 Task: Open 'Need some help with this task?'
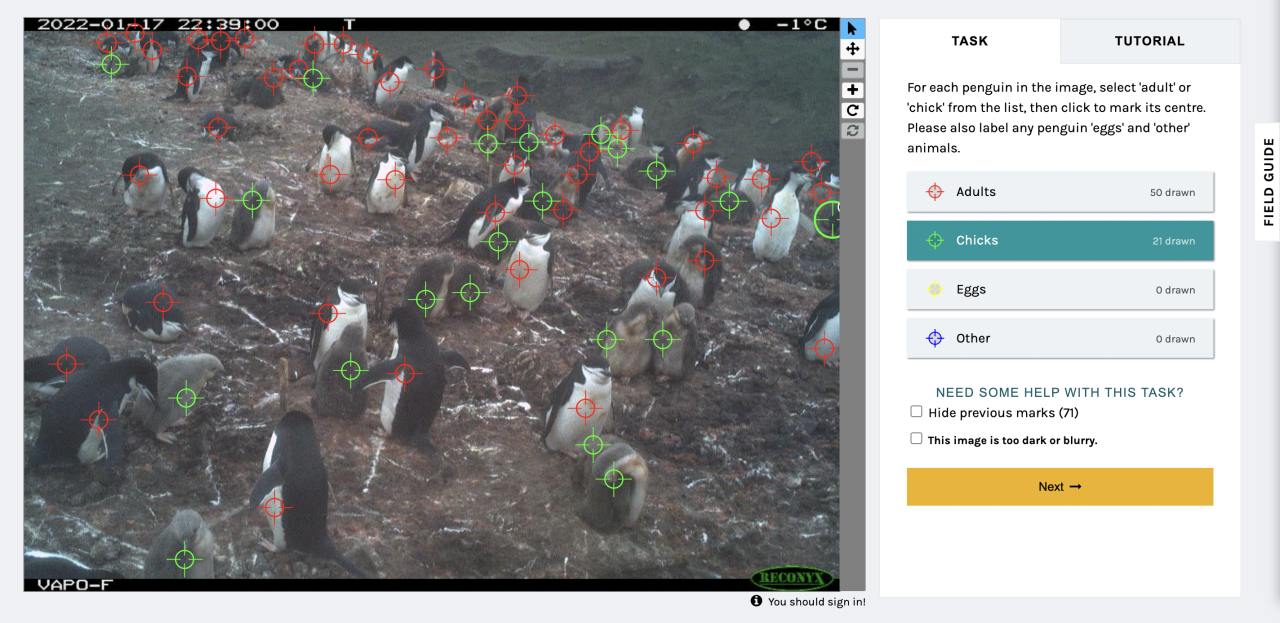(1060, 393)
